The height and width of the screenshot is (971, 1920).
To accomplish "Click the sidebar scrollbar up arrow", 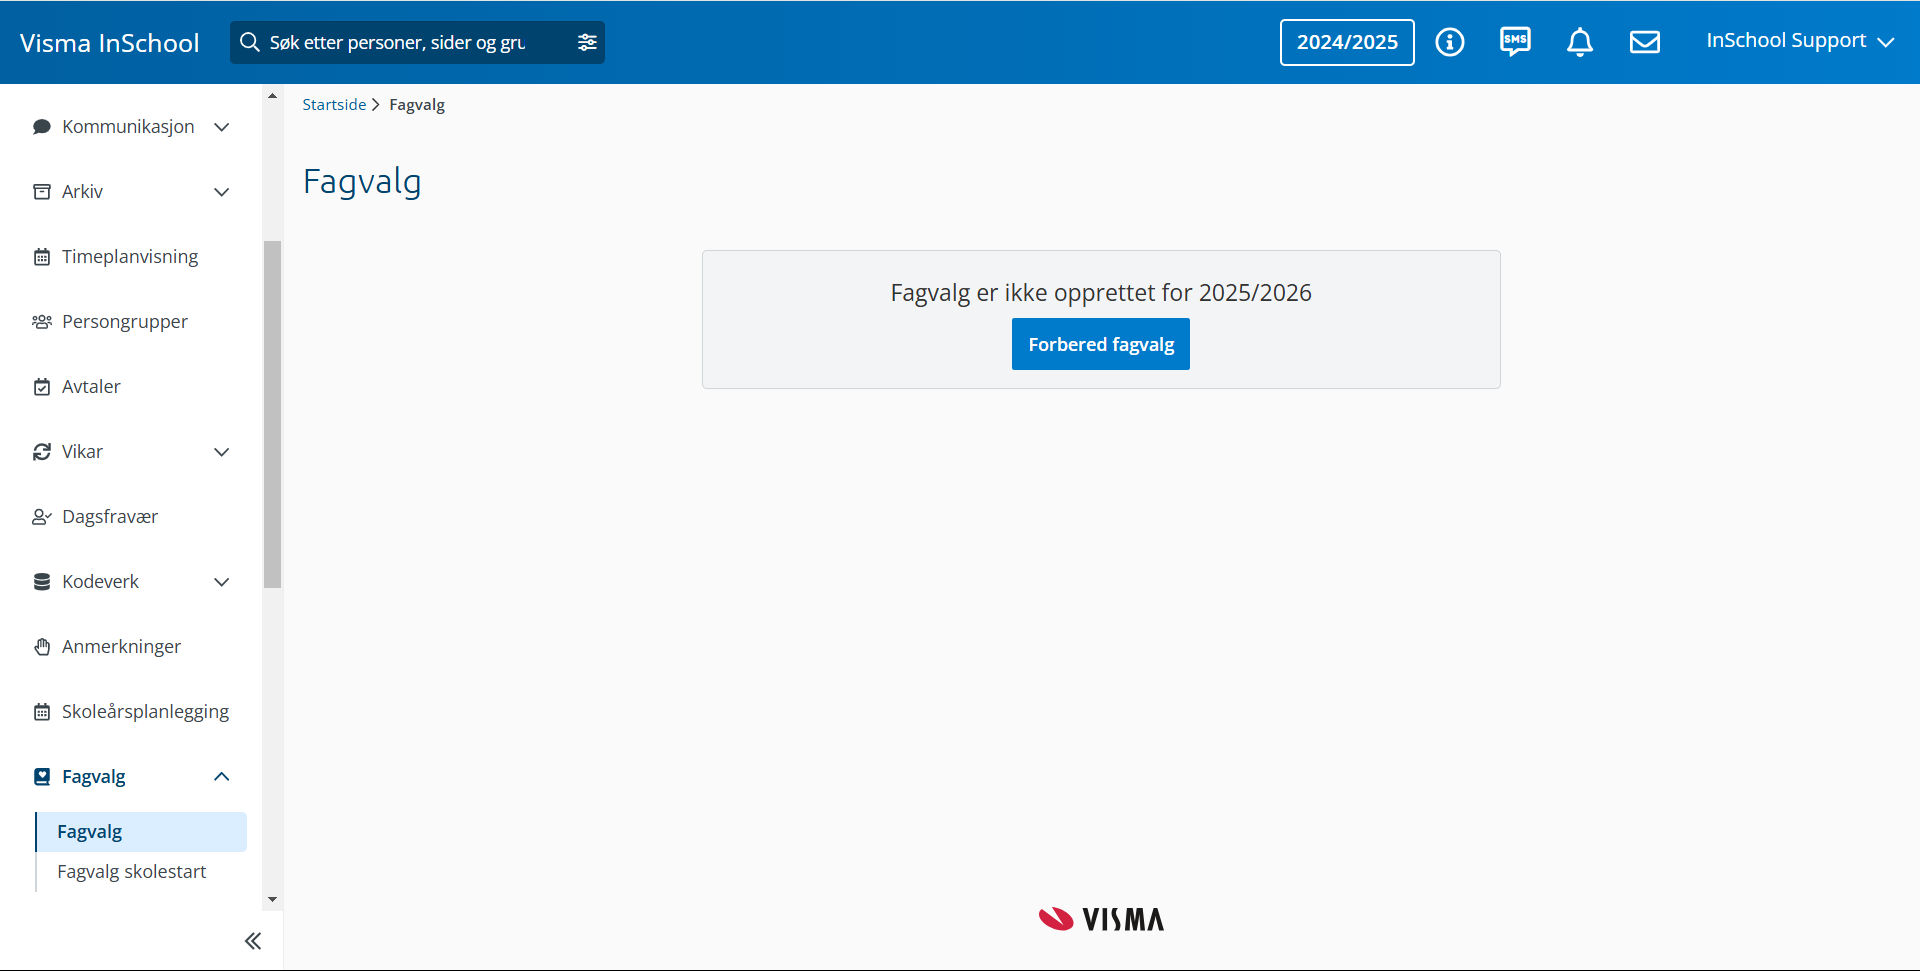I will (x=272, y=96).
